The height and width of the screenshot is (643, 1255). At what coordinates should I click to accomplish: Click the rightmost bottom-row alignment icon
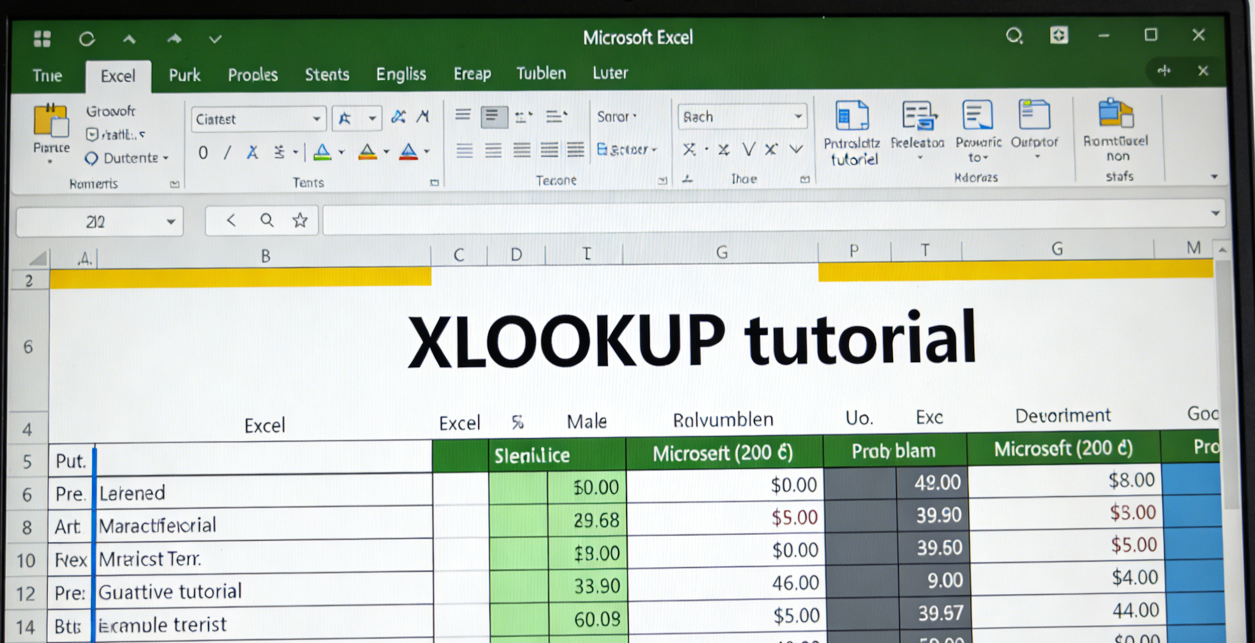tap(576, 151)
